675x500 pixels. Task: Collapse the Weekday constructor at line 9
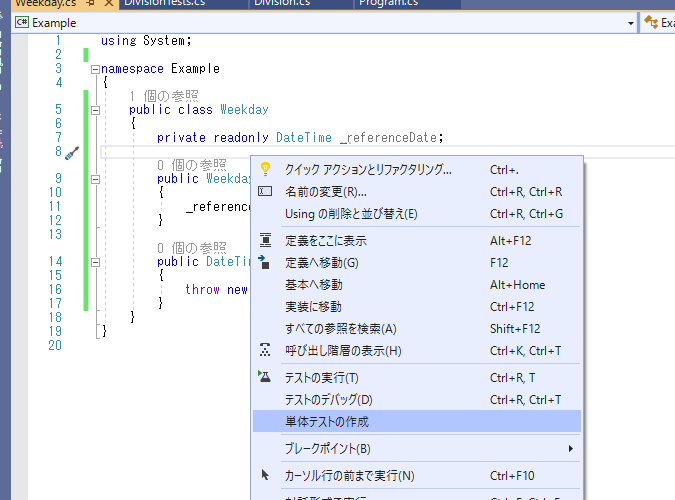tap(95, 179)
